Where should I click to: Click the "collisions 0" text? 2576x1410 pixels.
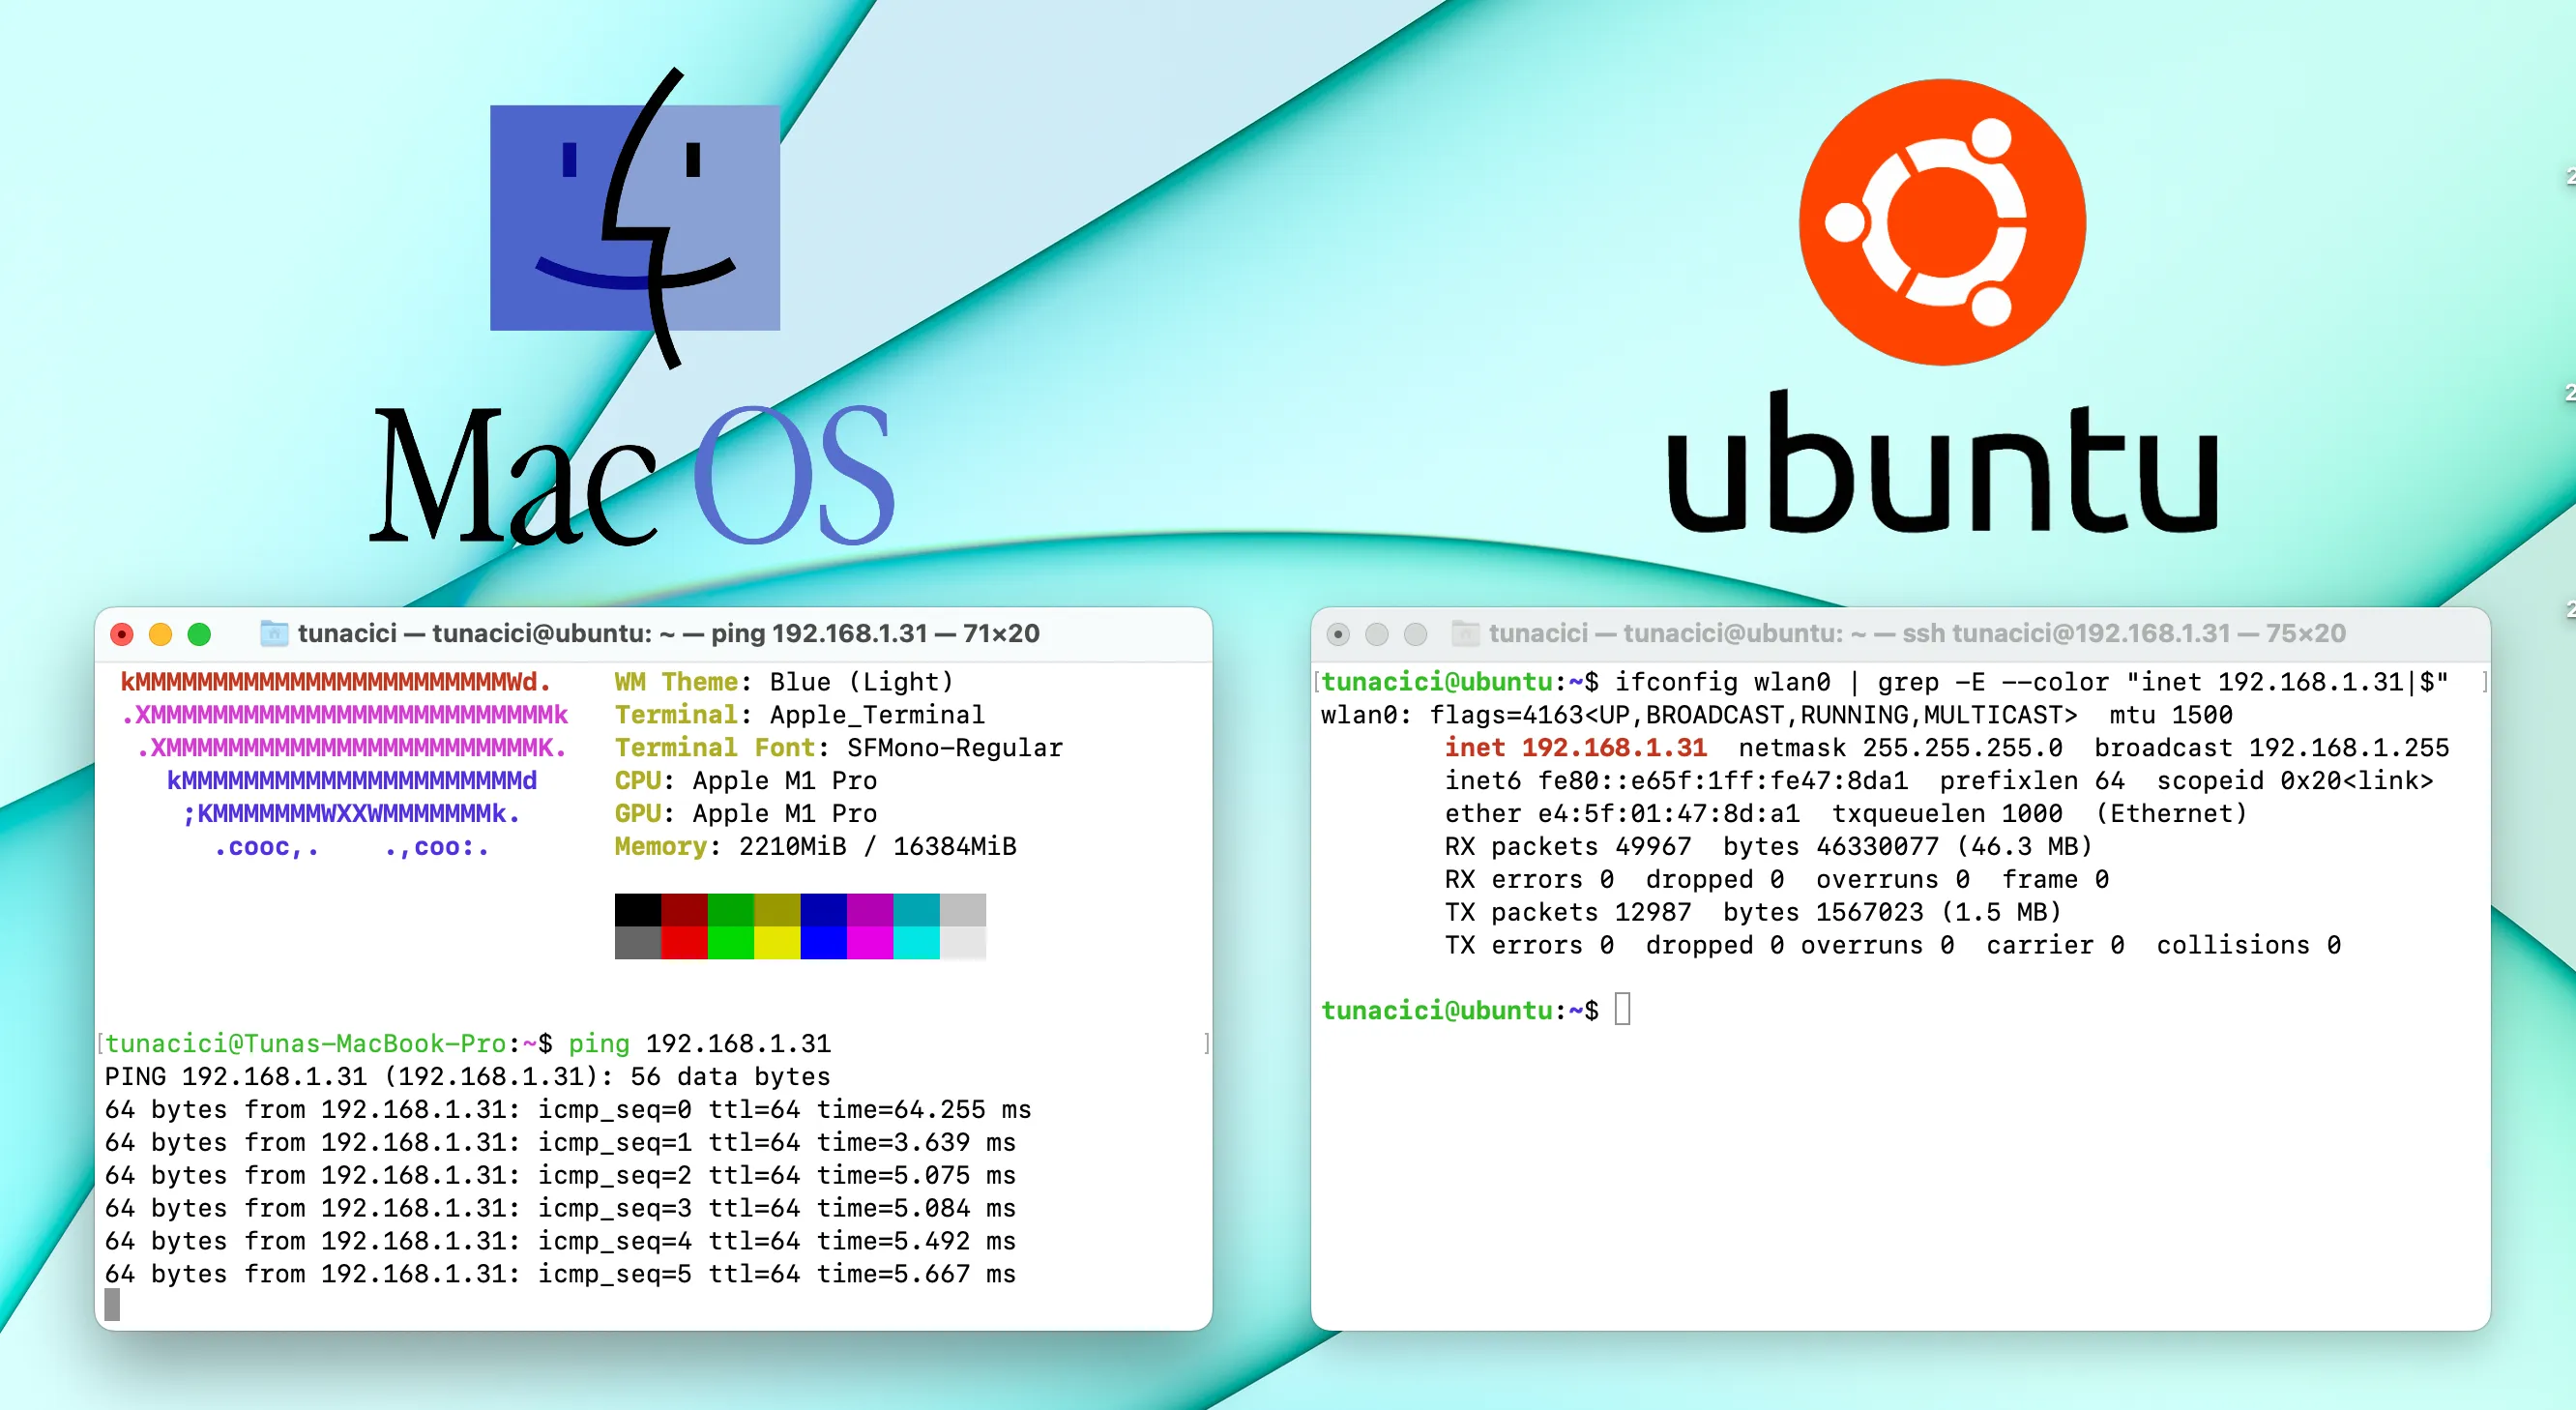coord(2249,946)
